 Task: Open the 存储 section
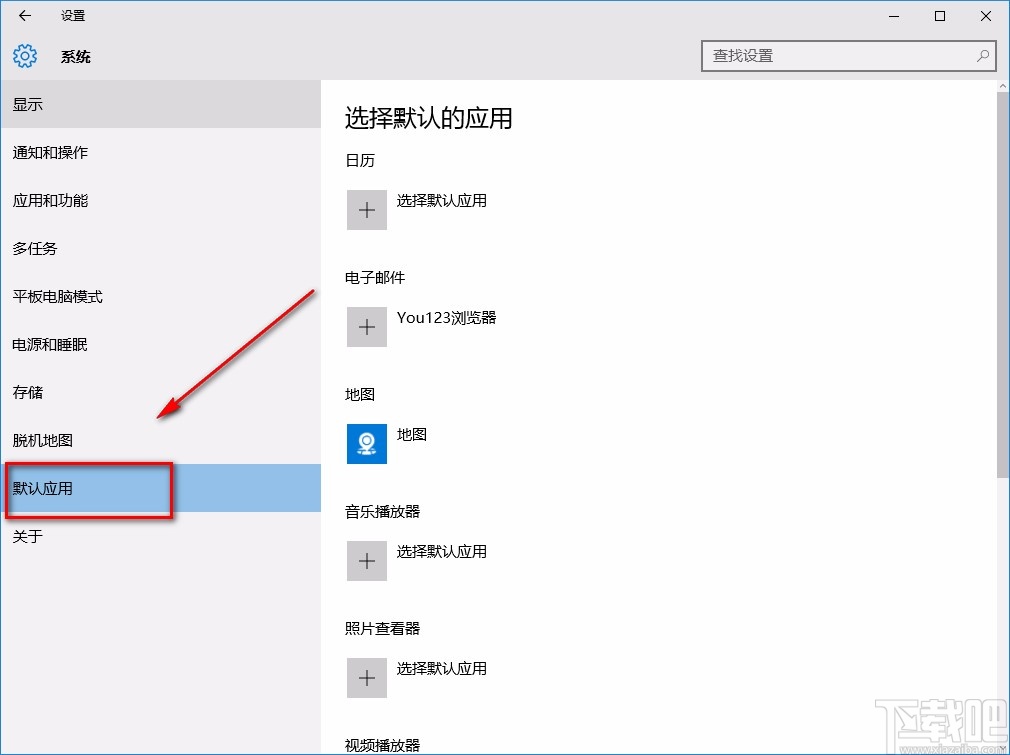[x=27, y=392]
